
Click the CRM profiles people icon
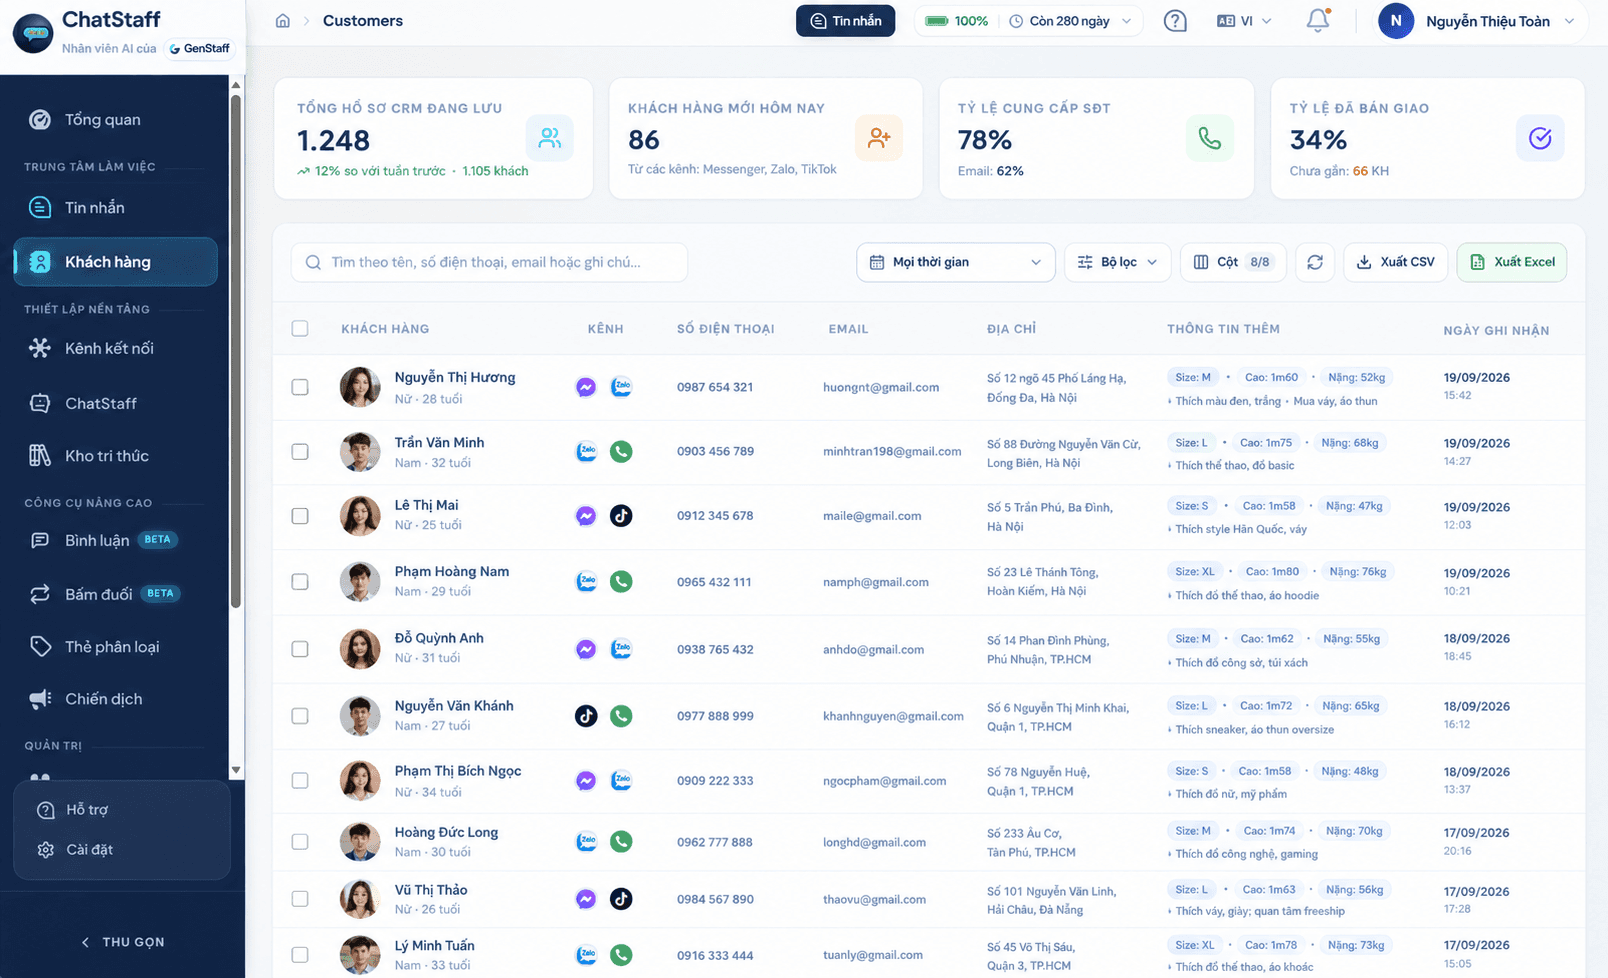point(550,138)
